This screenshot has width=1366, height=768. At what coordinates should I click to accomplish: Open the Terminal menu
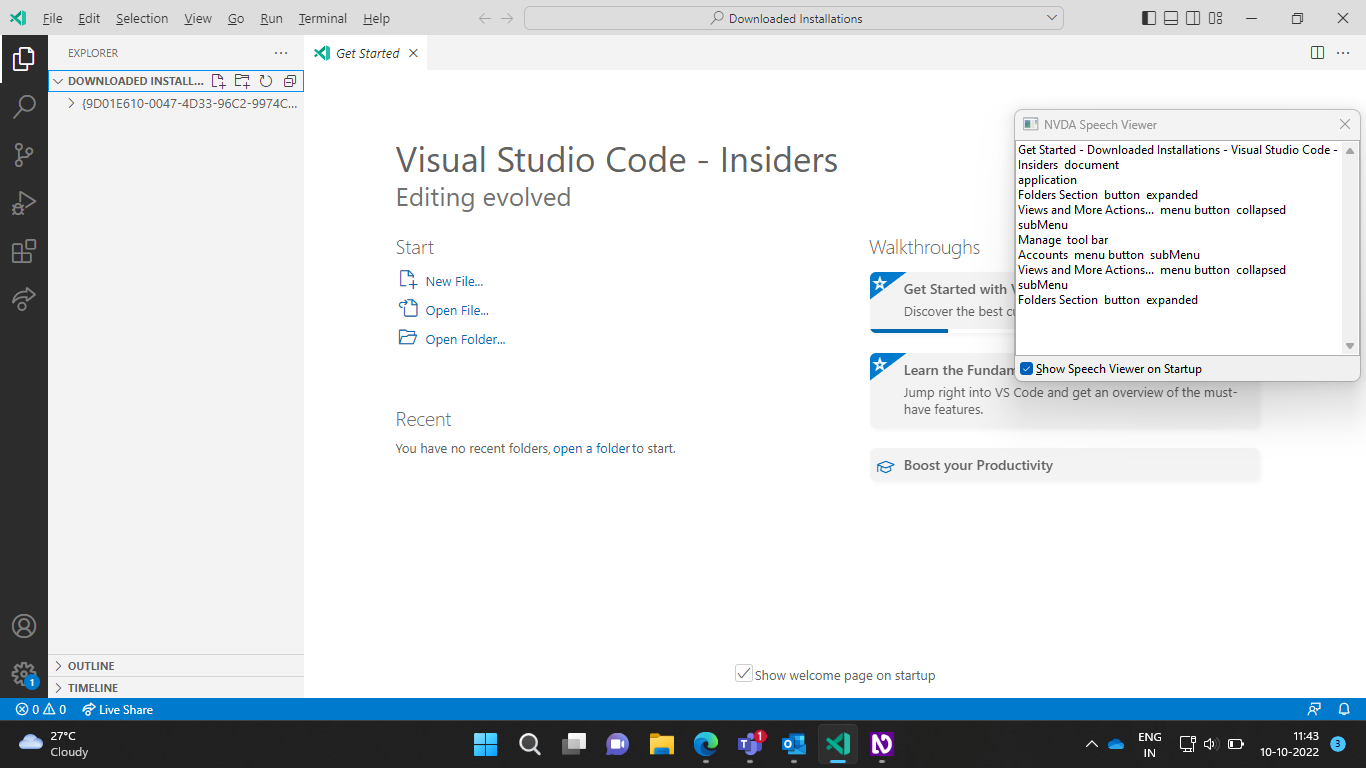tap(322, 18)
